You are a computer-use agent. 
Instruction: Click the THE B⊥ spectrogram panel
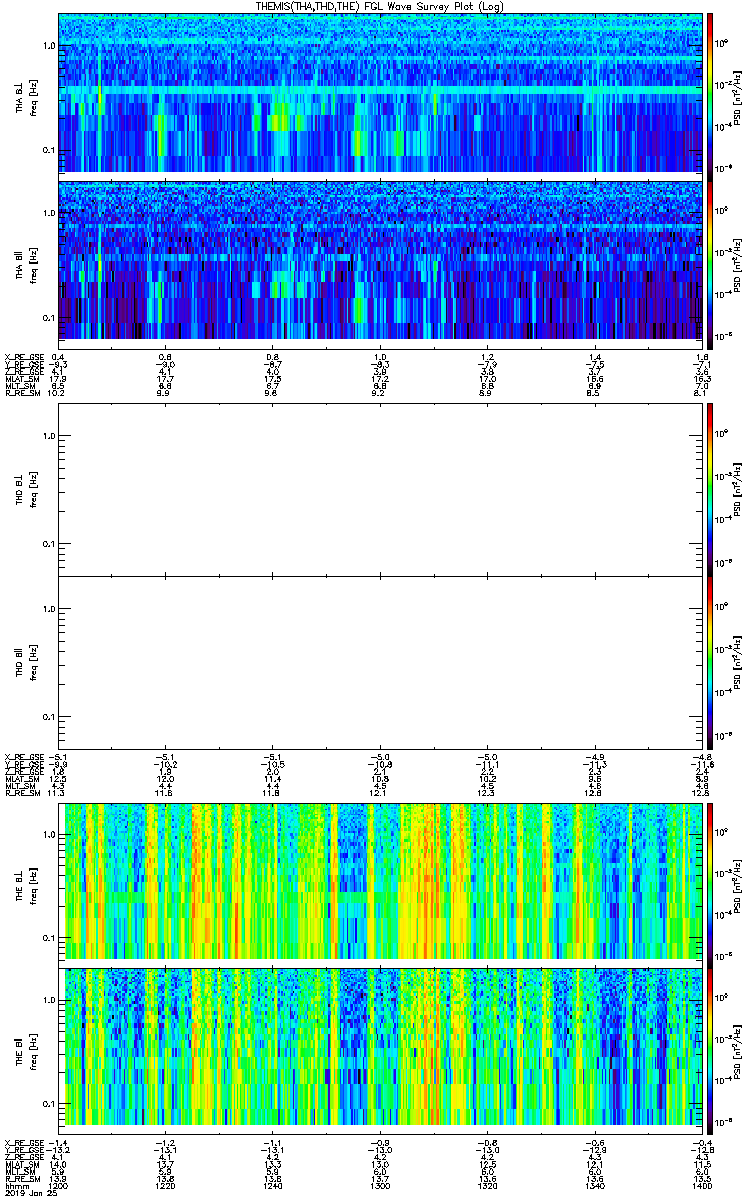pyautogui.click(x=379, y=882)
